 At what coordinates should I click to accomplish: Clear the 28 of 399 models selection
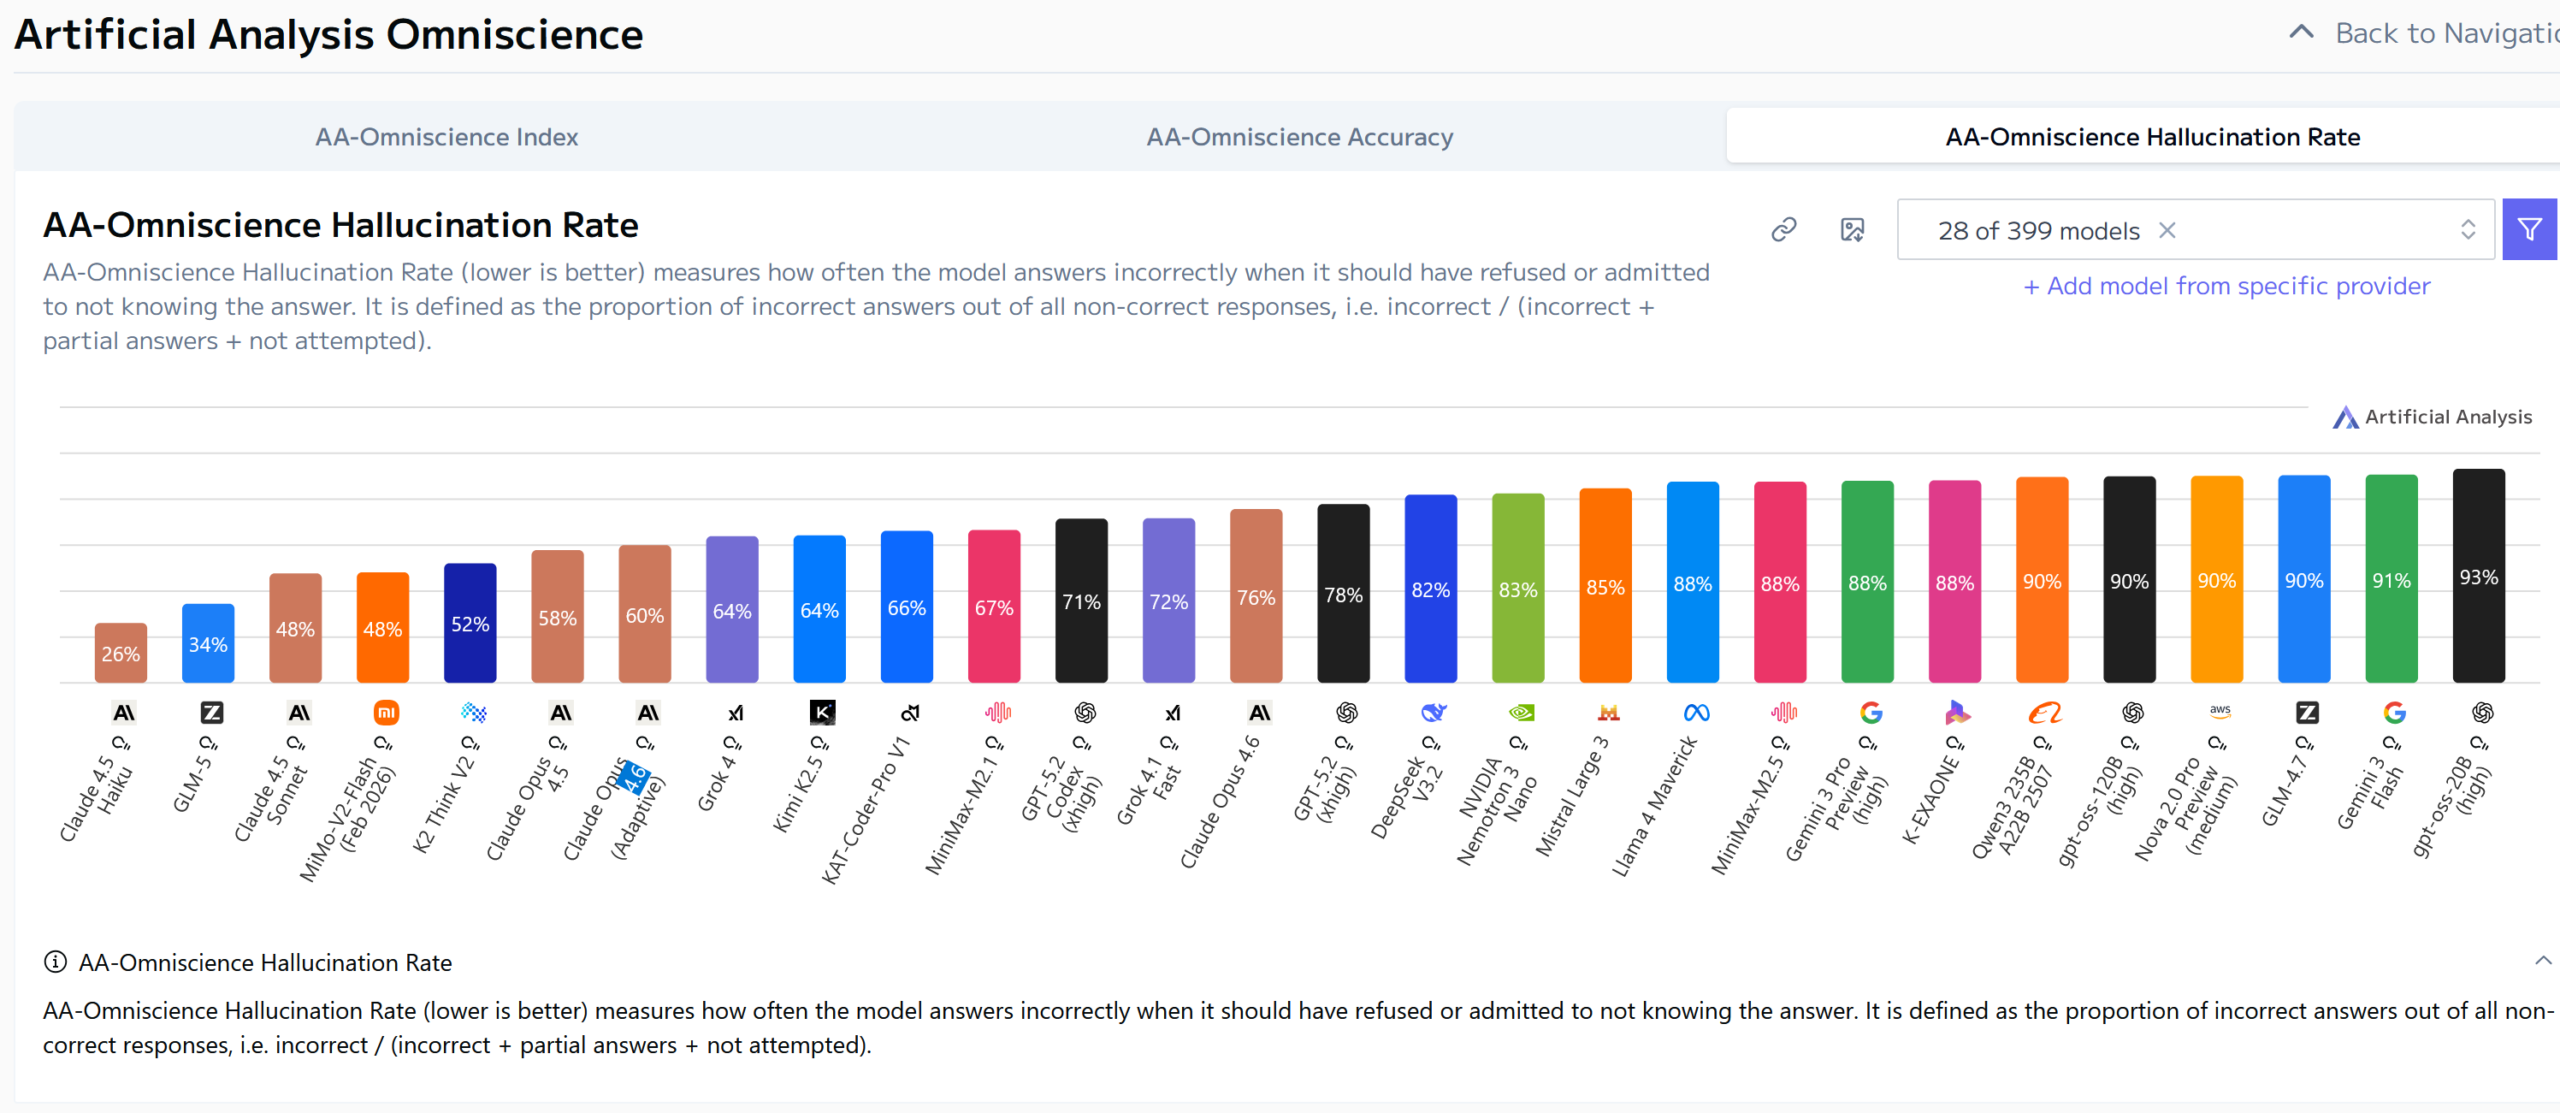2167,230
